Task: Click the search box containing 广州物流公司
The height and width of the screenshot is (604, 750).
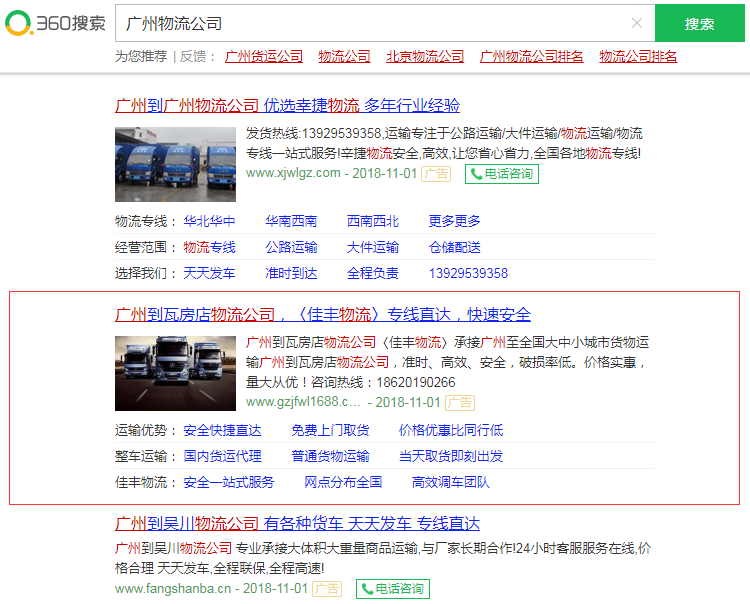Action: pyautogui.click(x=370, y=23)
